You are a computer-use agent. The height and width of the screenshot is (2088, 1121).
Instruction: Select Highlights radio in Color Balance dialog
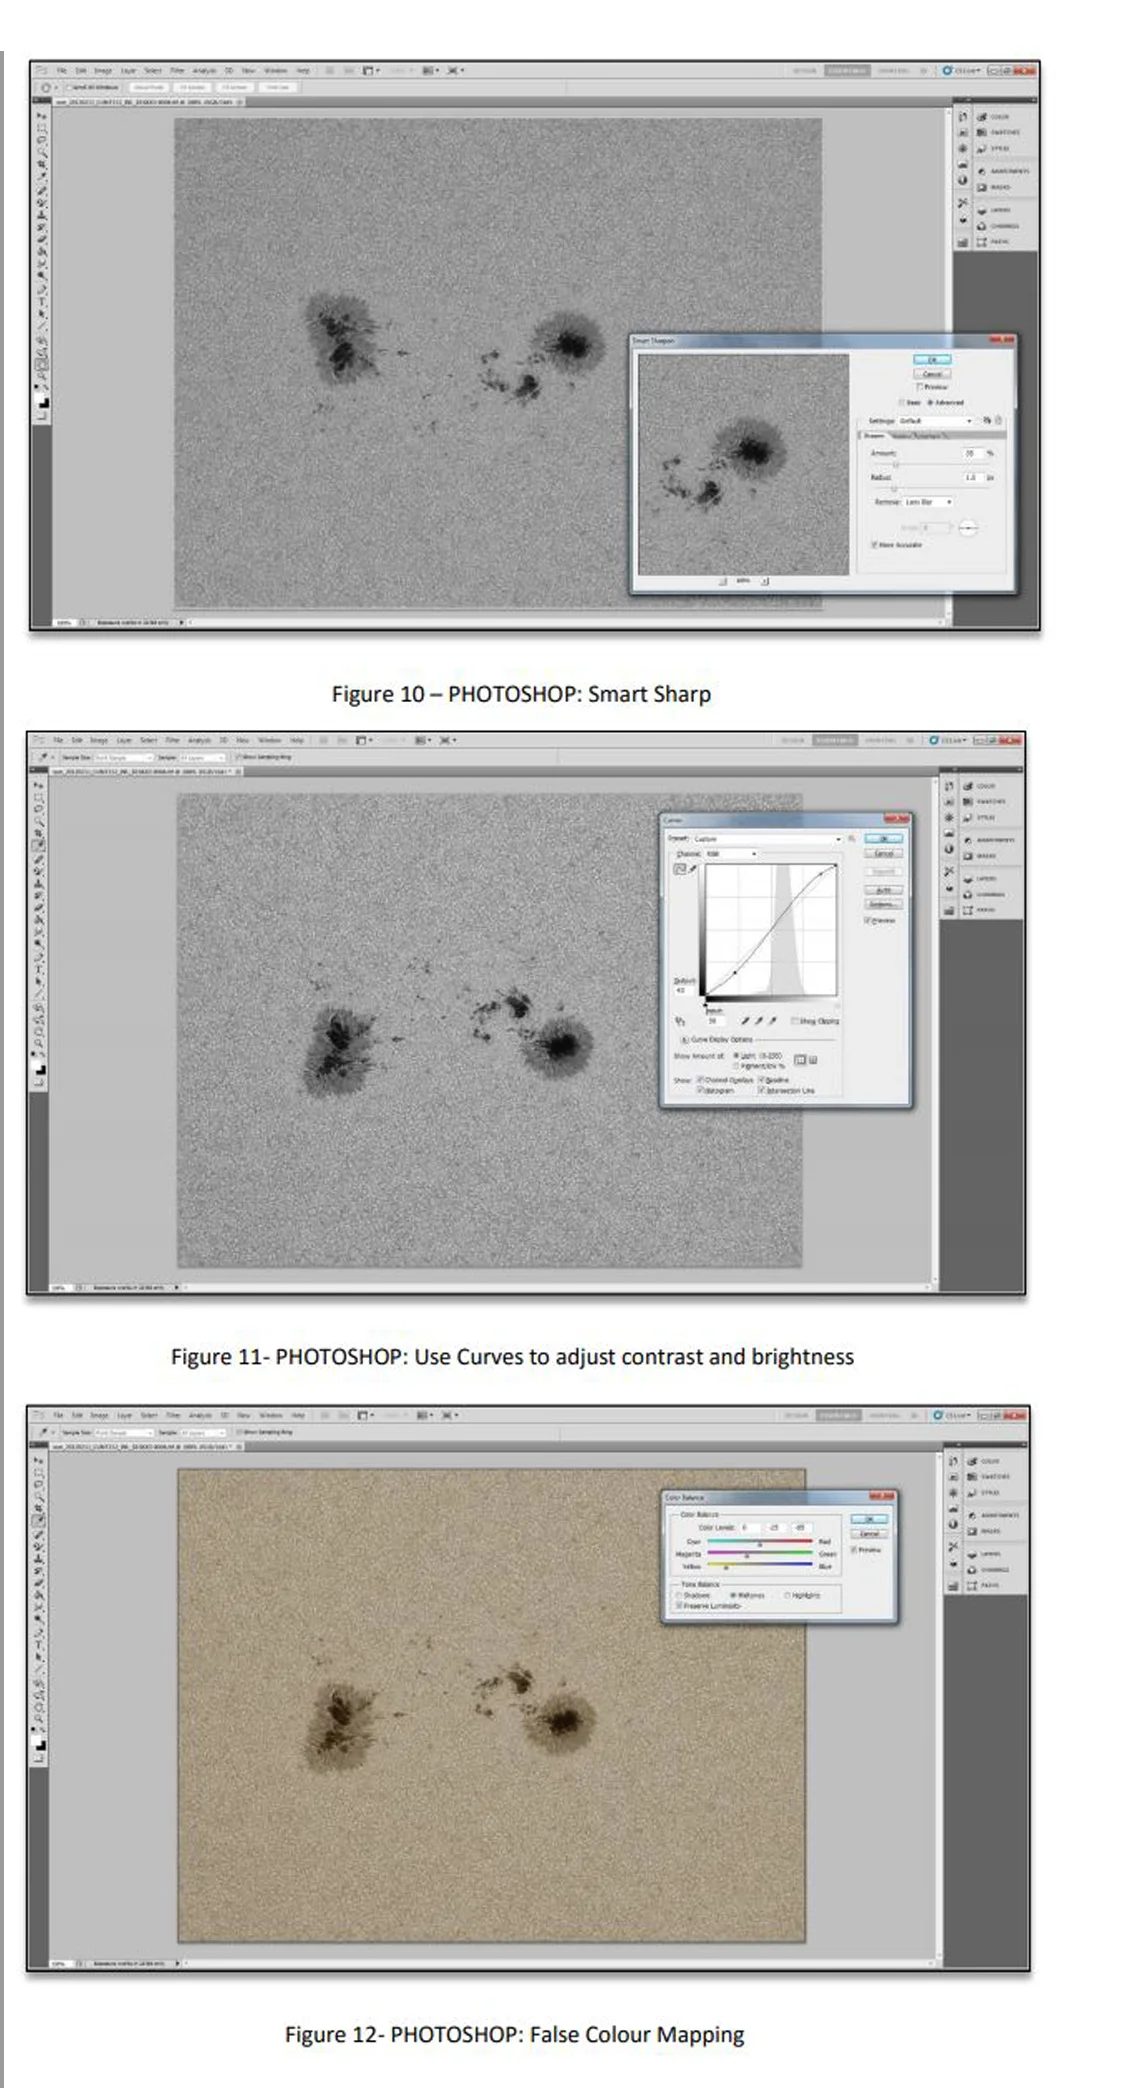click(x=788, y=1595)
